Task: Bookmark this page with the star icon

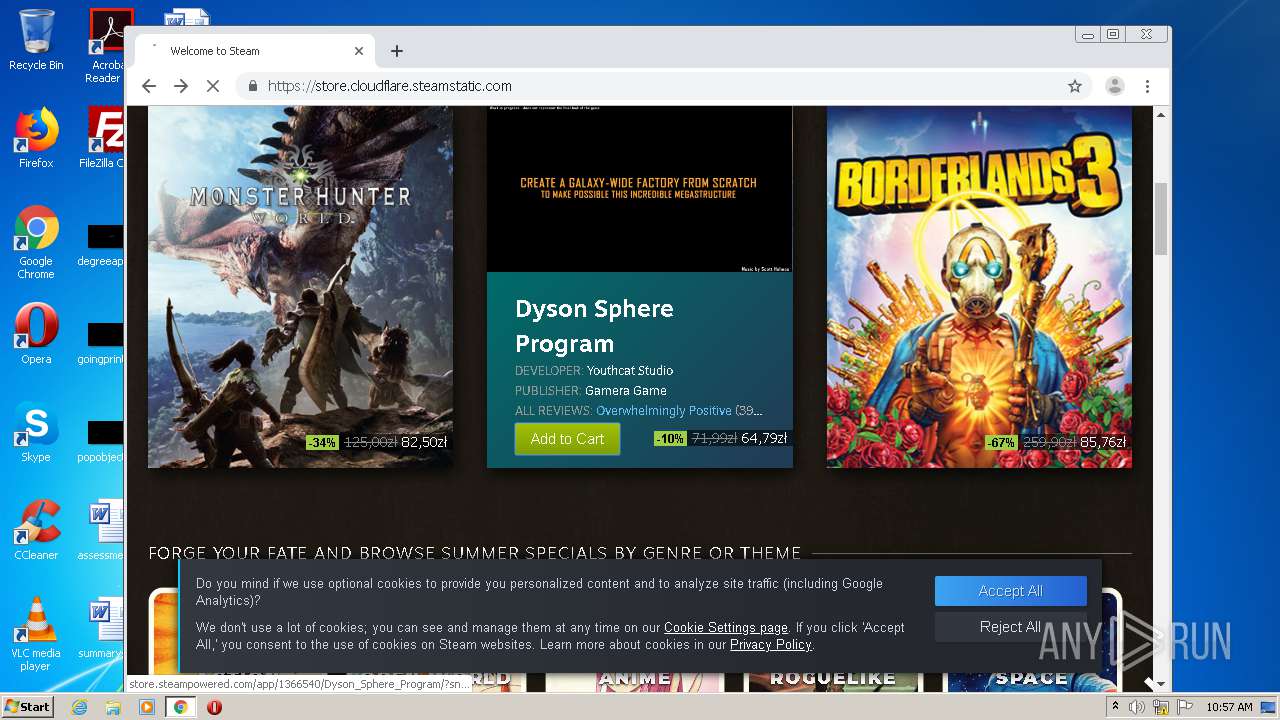Action: tap(1075, 86)
